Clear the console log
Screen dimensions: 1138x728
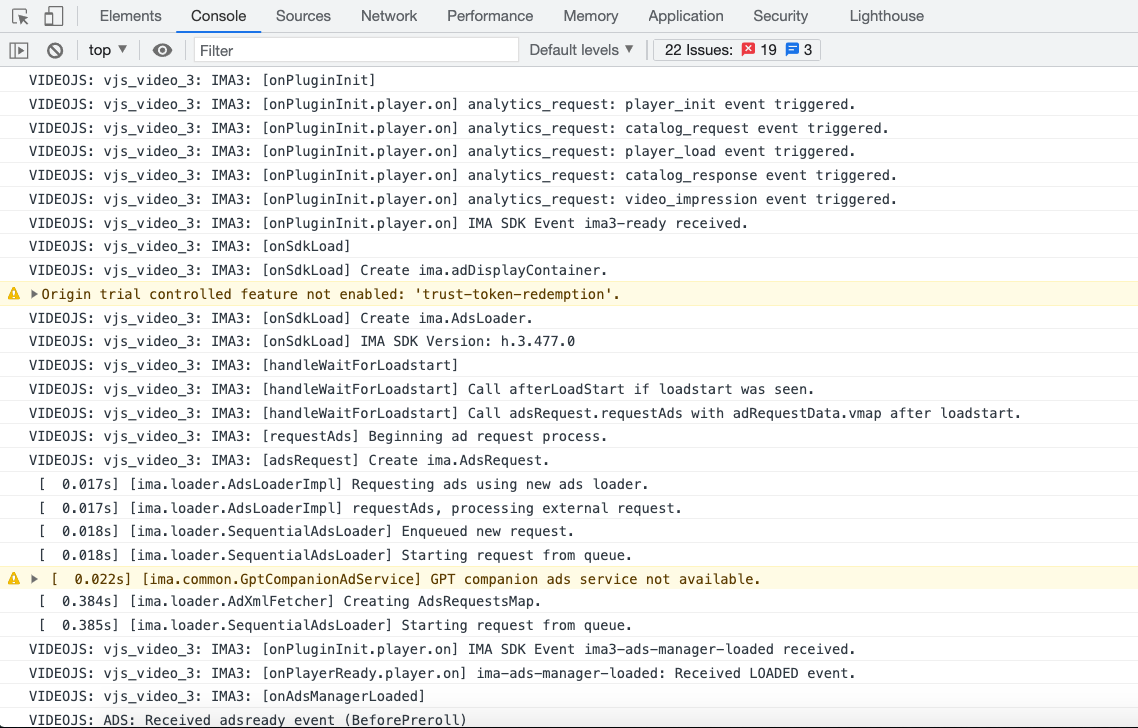(55, 50)
